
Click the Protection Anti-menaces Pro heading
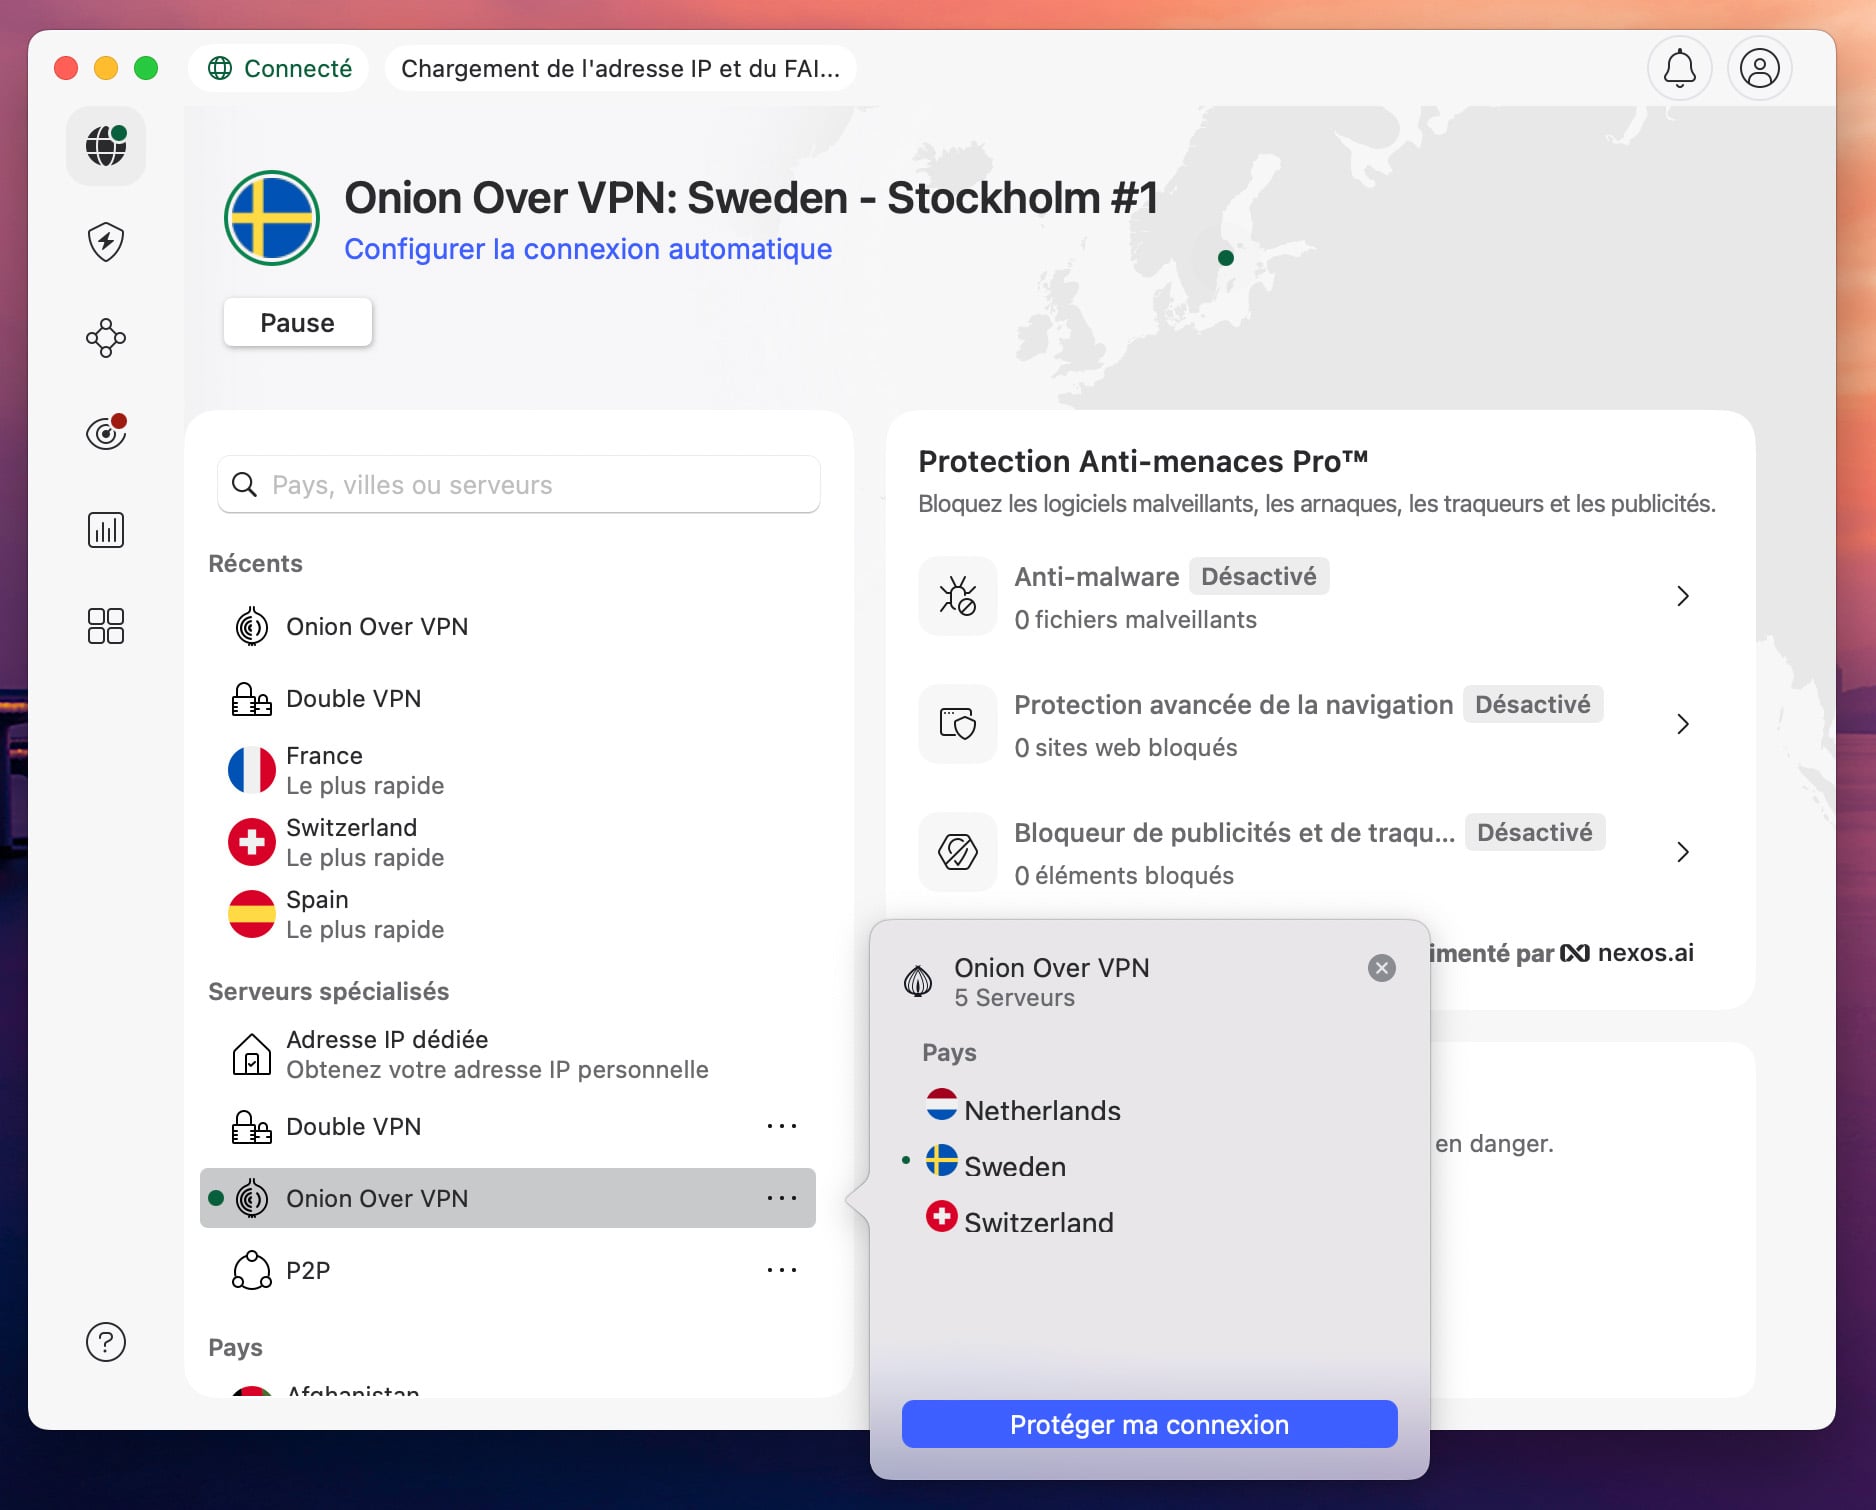pyautogui.click(x=1143, y=462)
